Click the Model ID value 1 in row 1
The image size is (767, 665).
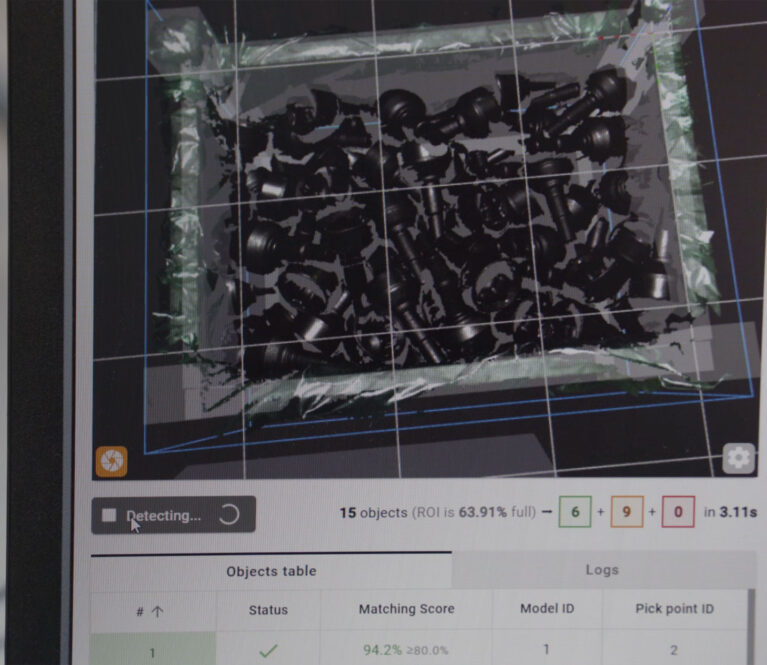pyautogui.click(x=546, y=649)
